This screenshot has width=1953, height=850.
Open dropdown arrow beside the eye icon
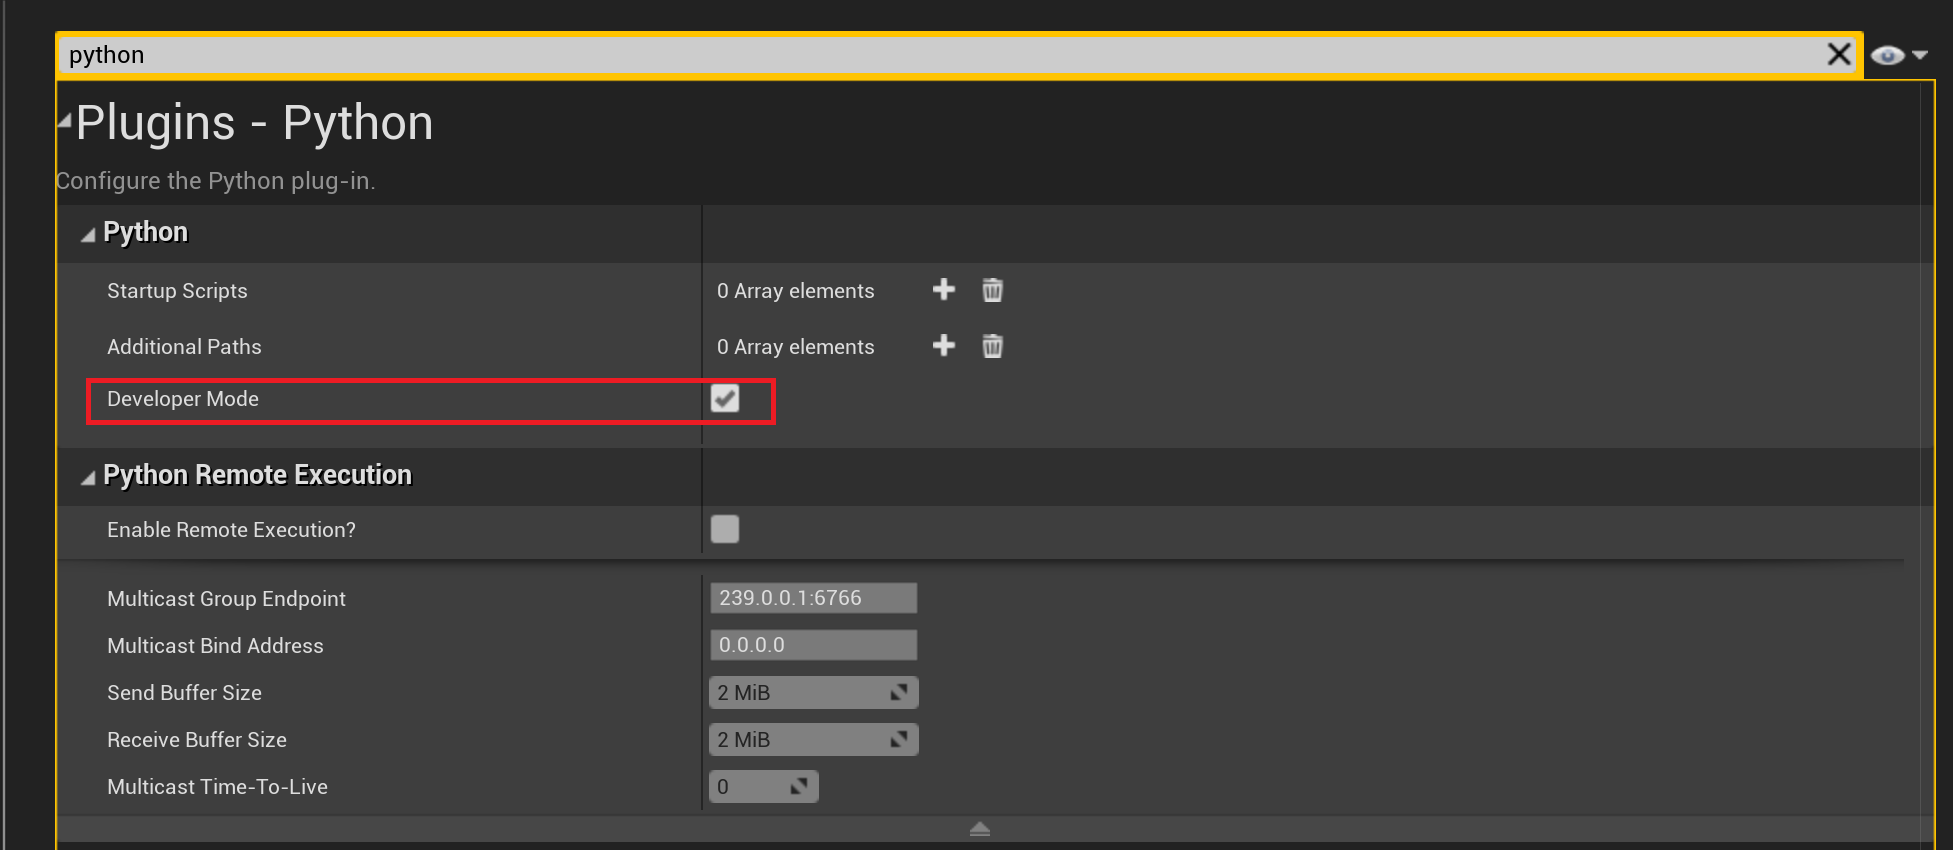point(1919,55)
